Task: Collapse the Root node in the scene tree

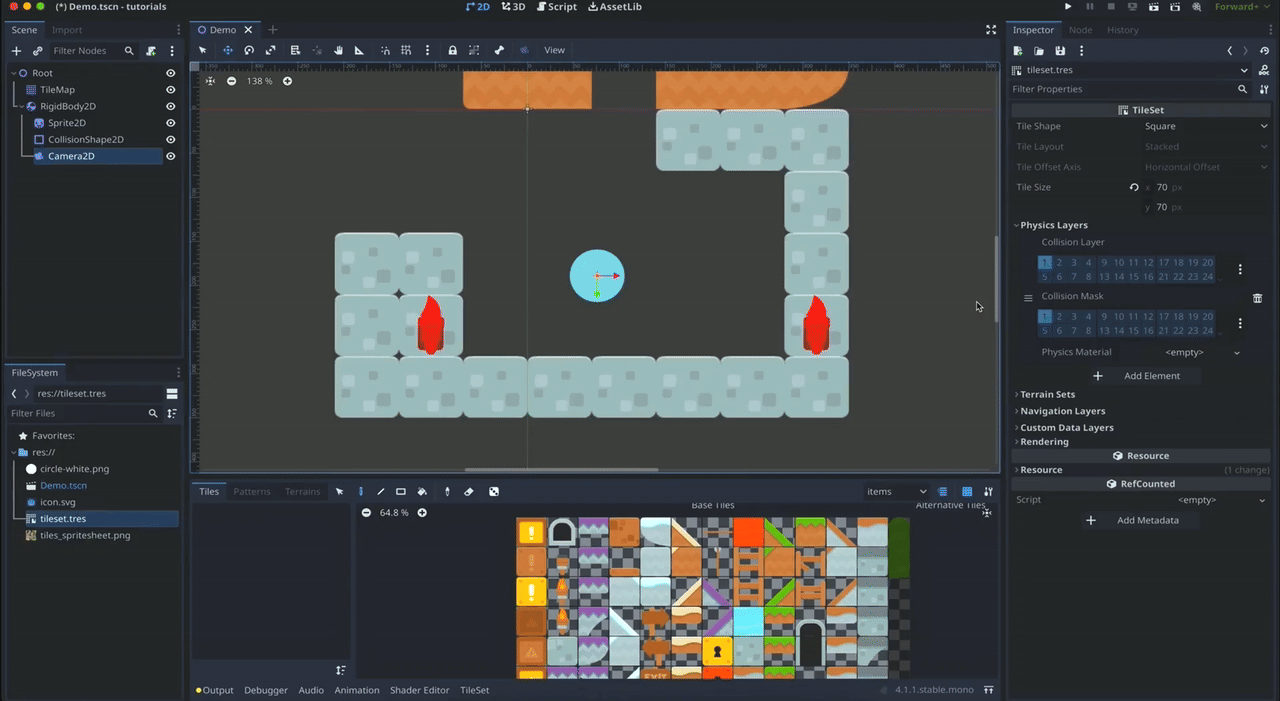Action: (12, 73)
